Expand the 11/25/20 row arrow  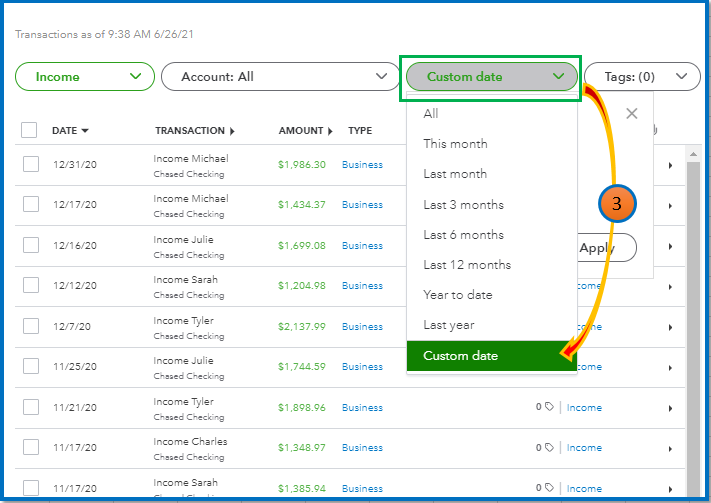coord(670,368)
